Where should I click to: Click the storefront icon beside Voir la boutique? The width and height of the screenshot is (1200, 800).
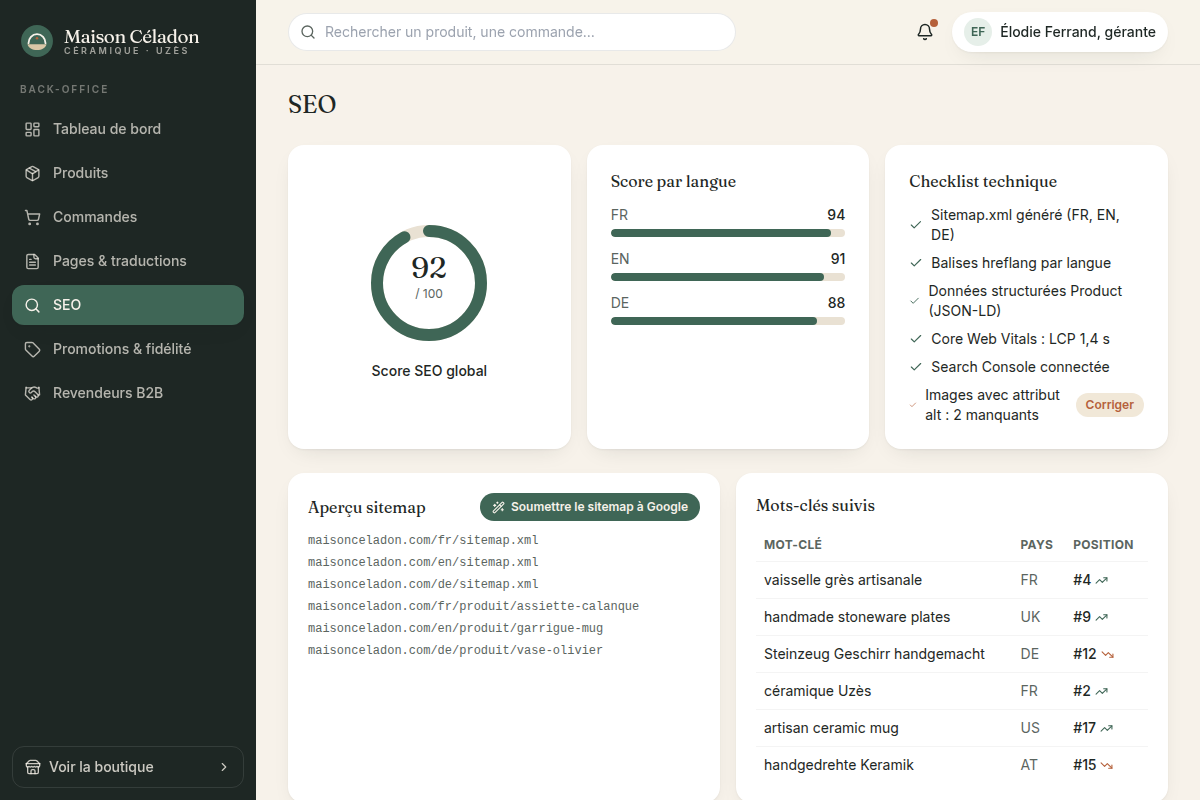(33, 767)
